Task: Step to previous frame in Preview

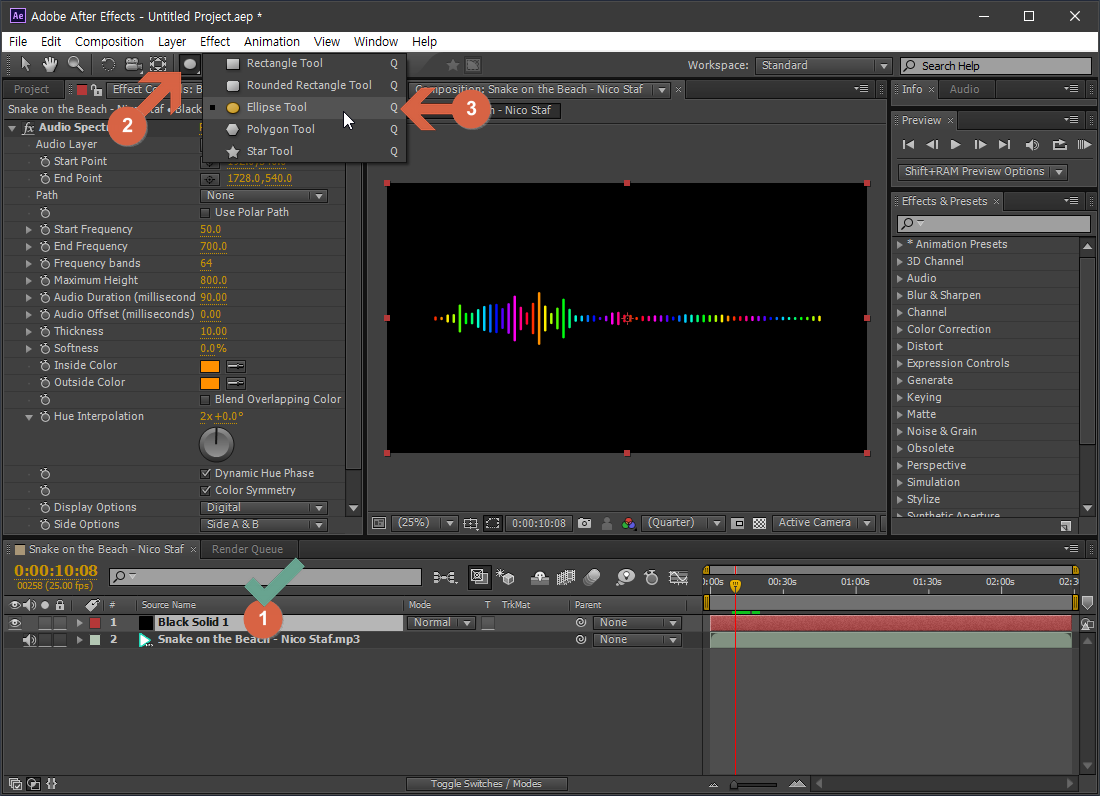Action: [932, 144]
